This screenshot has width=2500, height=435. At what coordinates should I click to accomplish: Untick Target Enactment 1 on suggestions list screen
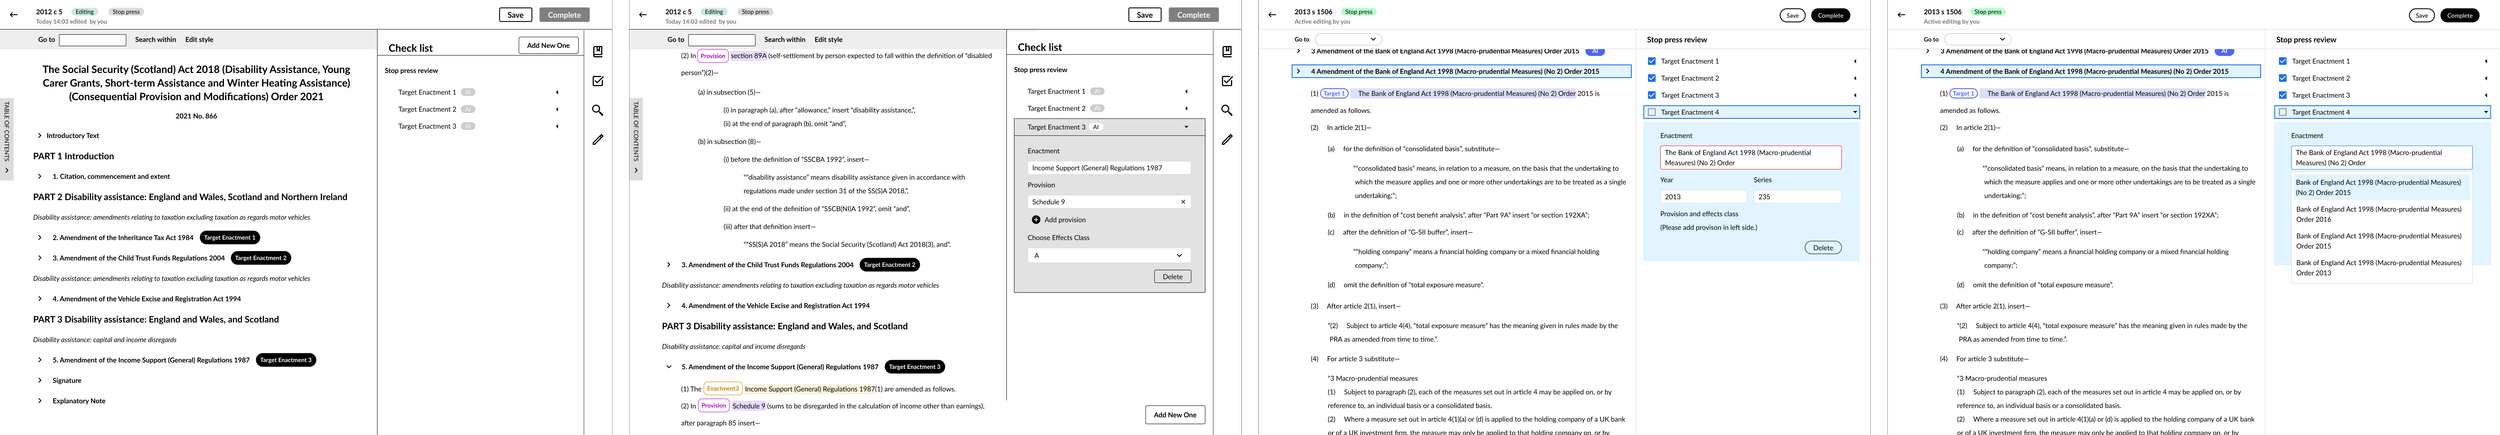coord(2283,61)
